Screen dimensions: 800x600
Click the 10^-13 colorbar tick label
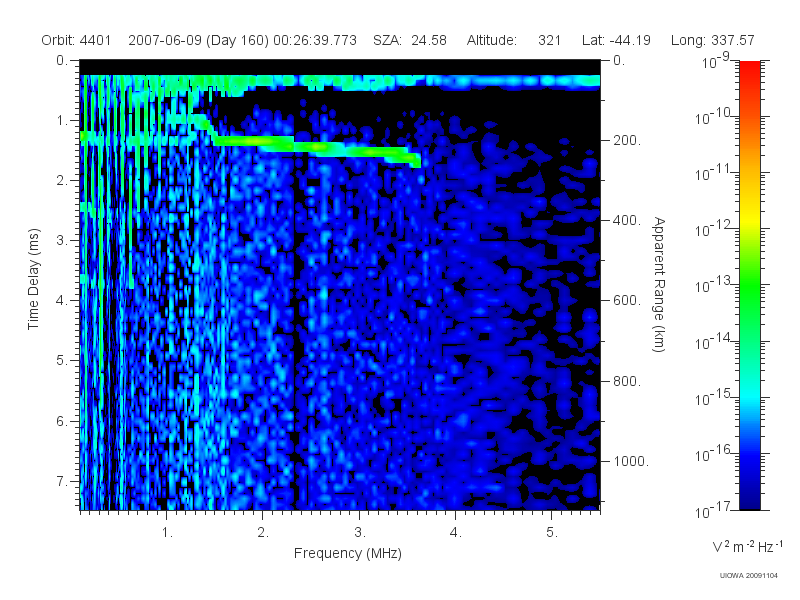click(x=713, y=286)
